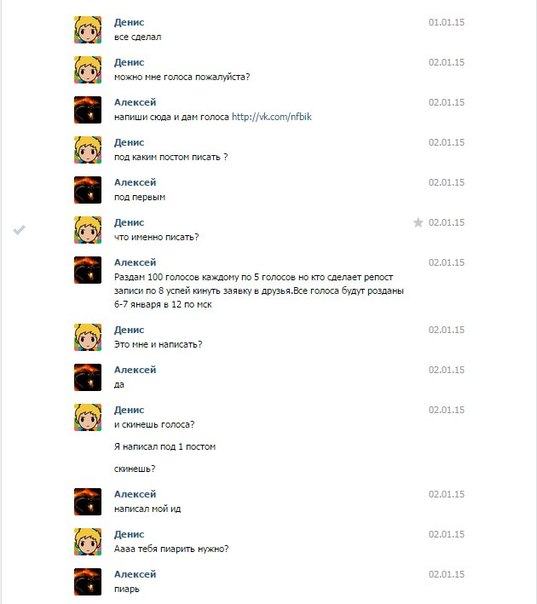Open Денис avatar beside 'Это мне и написать?'
This screenshot has height=604, width=537.
tap(88, 337)
